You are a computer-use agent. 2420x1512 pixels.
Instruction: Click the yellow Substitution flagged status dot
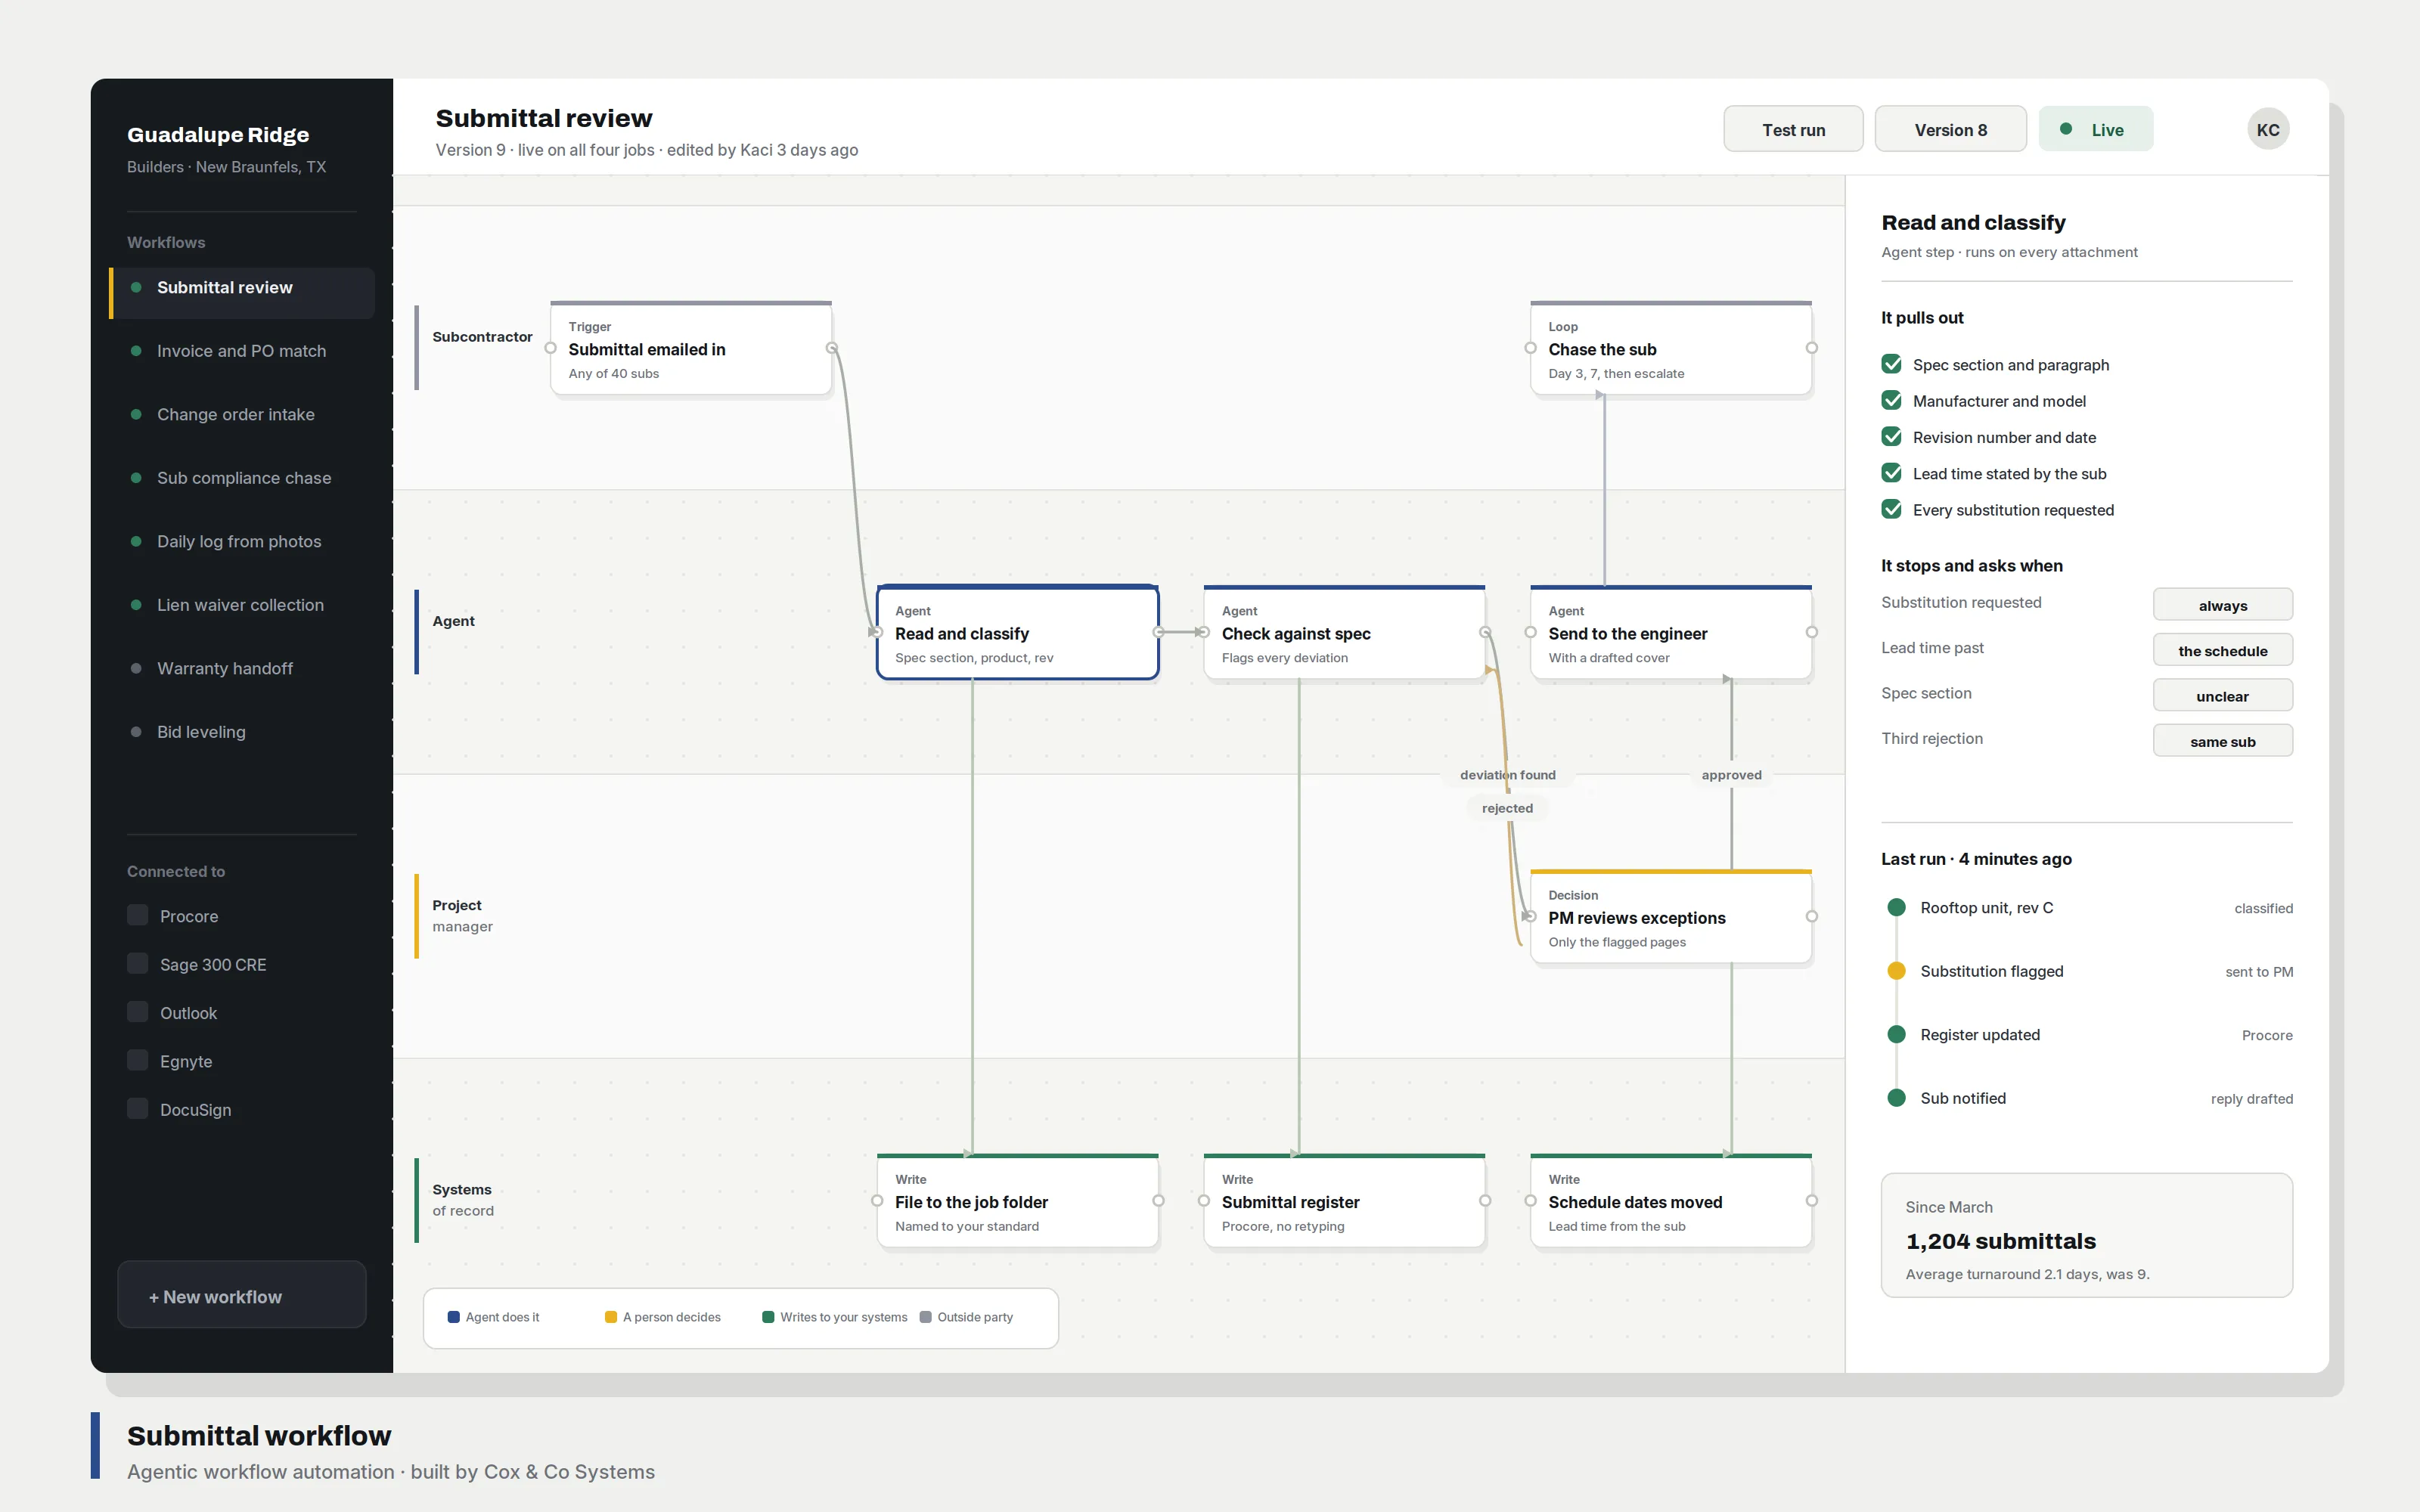pos(1896,971)
